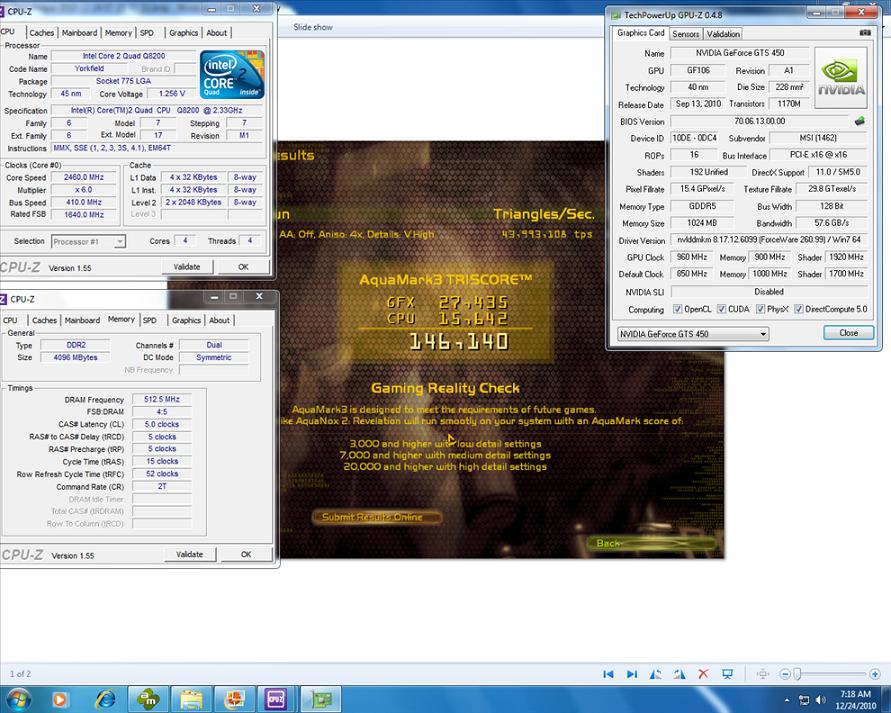
Task: Zoom out with the minus magnifier icon
Action: click(785, 674)
